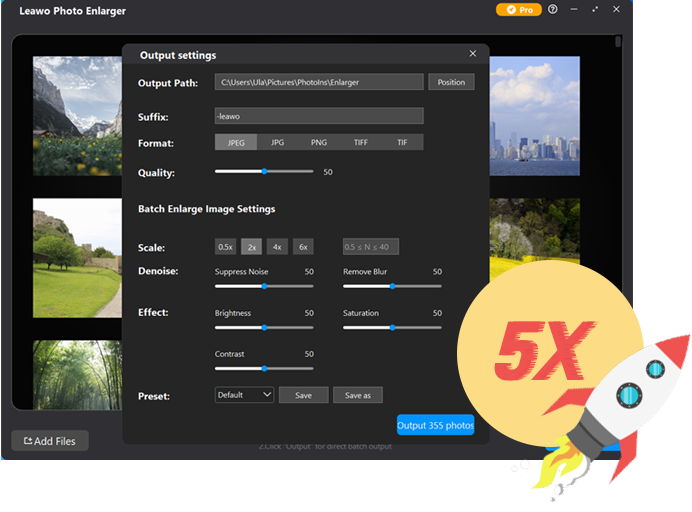Click the Saturation slider handle

point(392,328)
